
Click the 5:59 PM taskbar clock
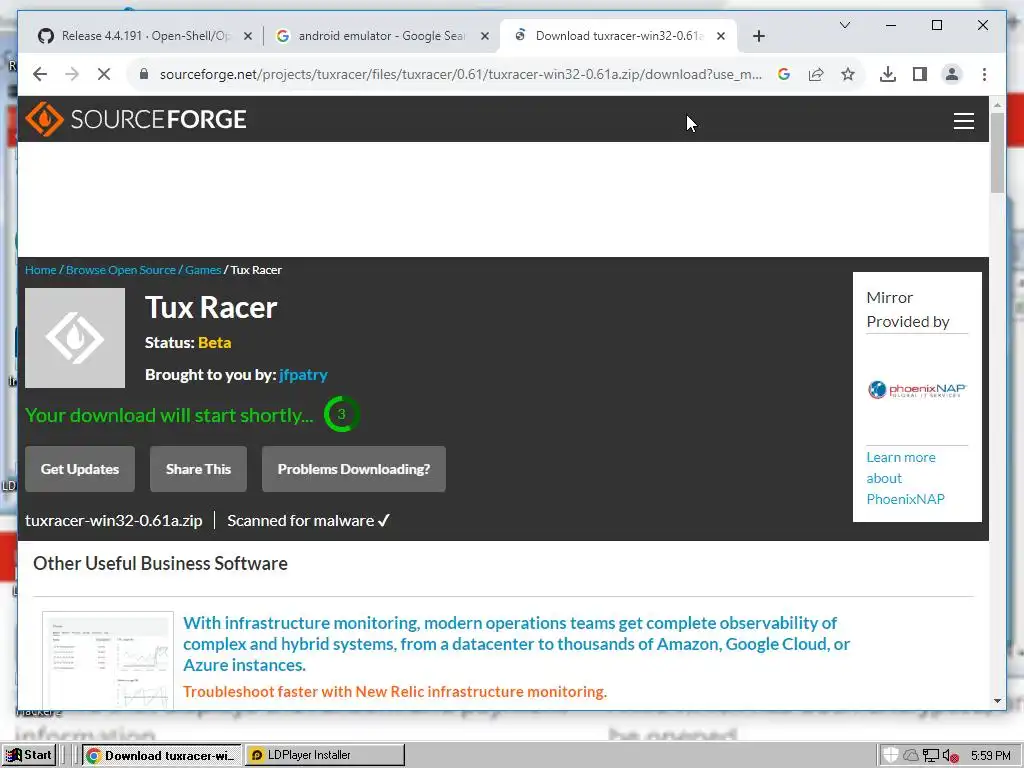[991, 756]
